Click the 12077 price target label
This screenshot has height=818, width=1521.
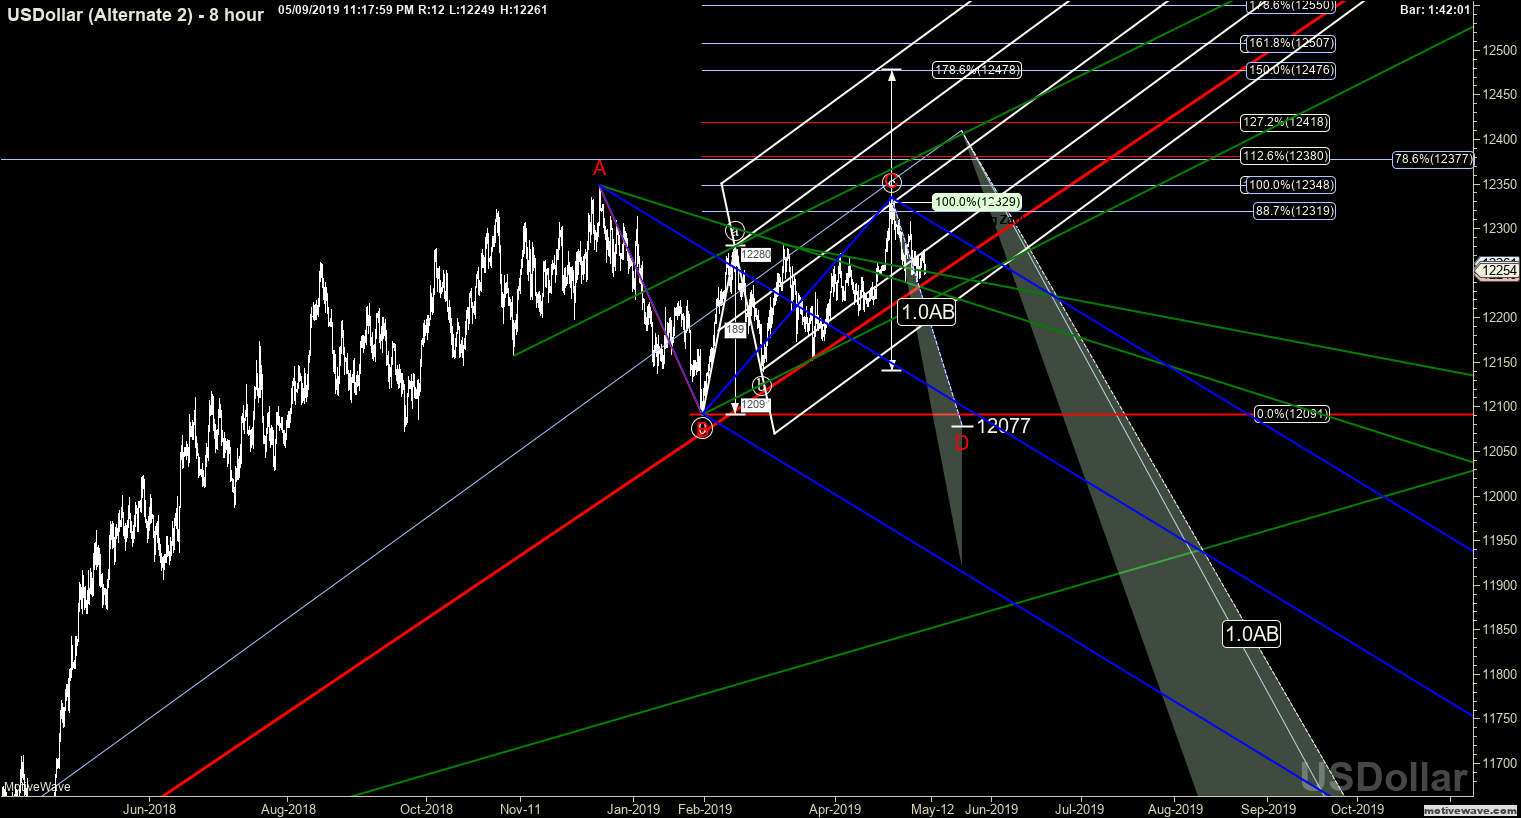(1003, 426)
